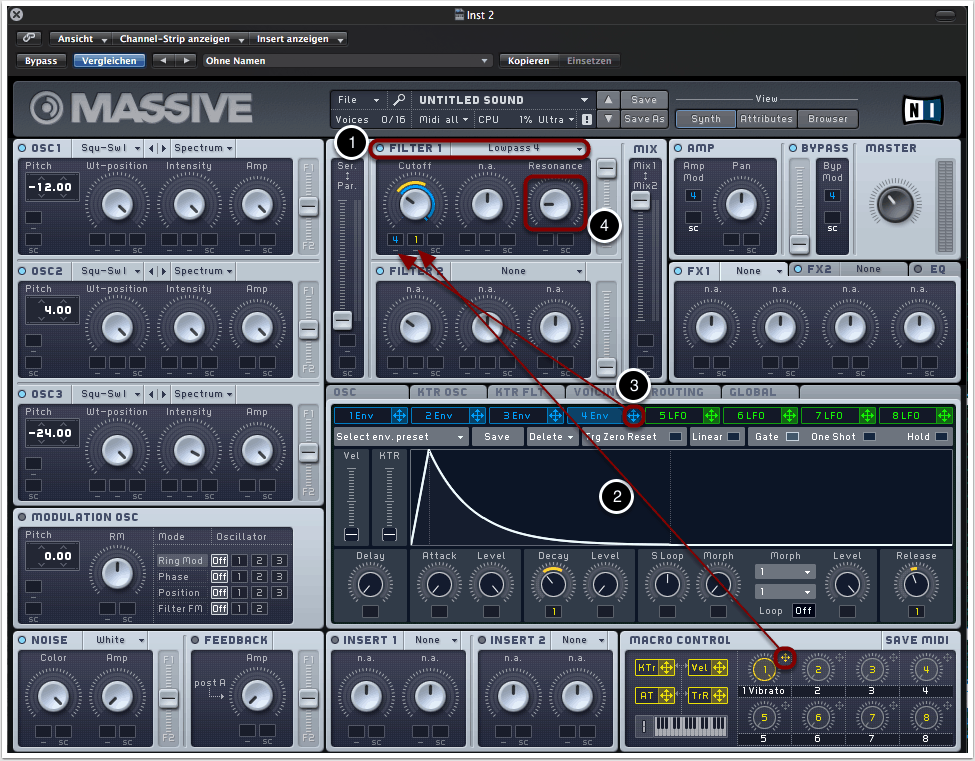
Task: Click the 4 Env modulation crosshair handle
Action: (633, 415)
